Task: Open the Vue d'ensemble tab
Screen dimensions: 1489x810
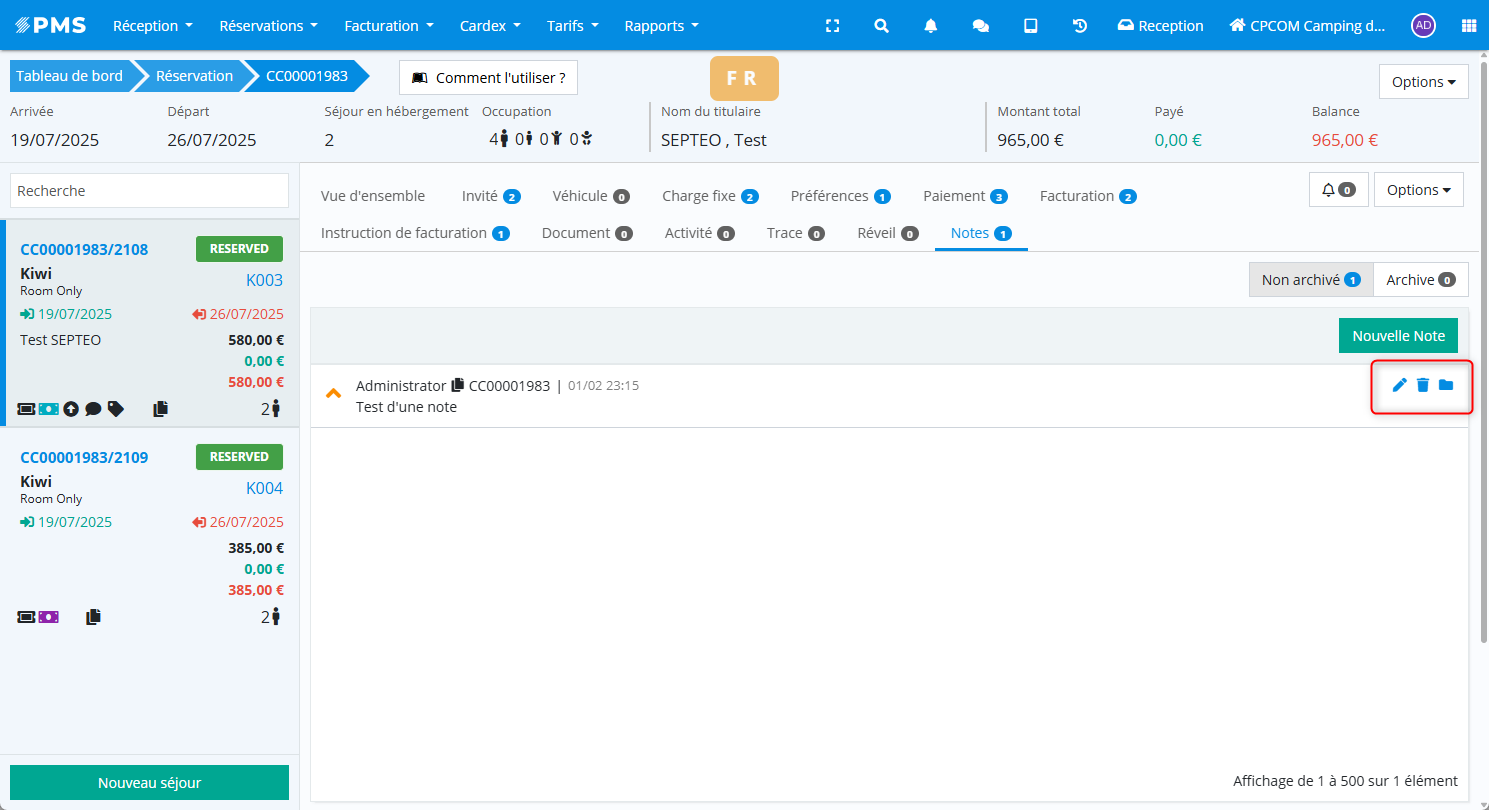Action: (x=373, y=196)
